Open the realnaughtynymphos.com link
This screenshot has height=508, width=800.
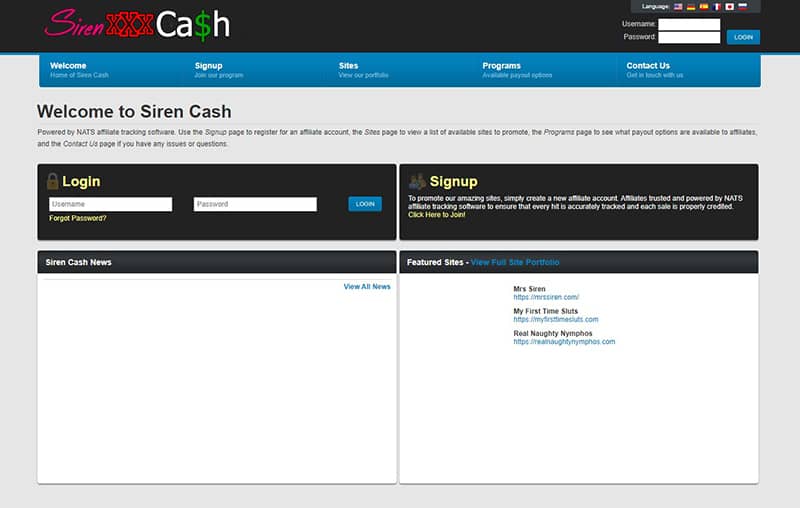564,342
